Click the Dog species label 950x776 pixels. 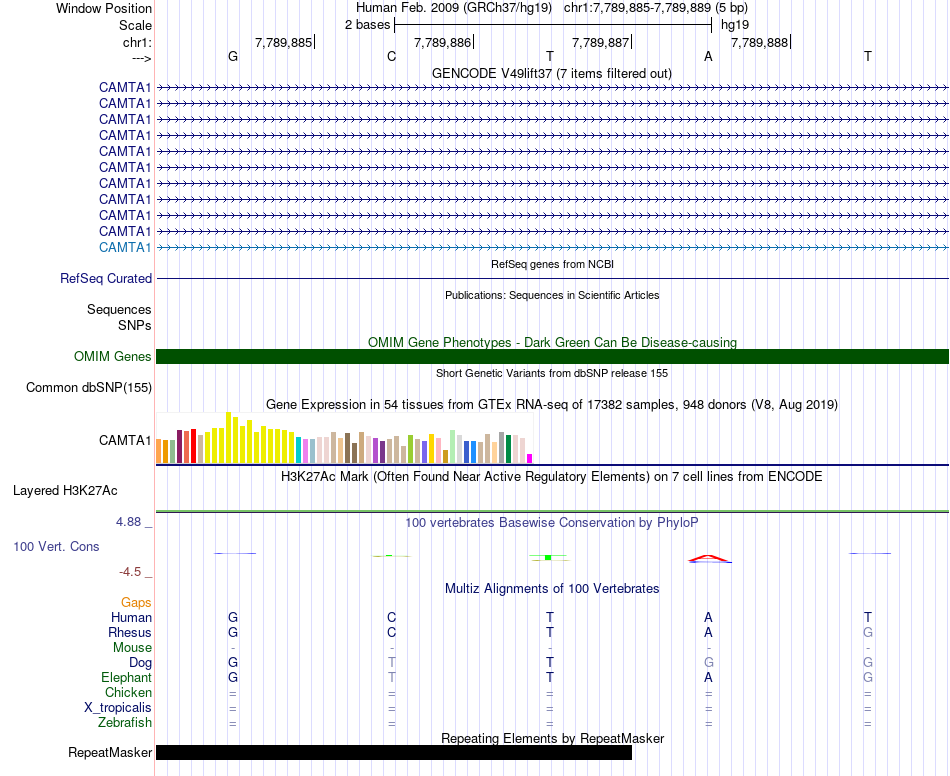[140, 663]
